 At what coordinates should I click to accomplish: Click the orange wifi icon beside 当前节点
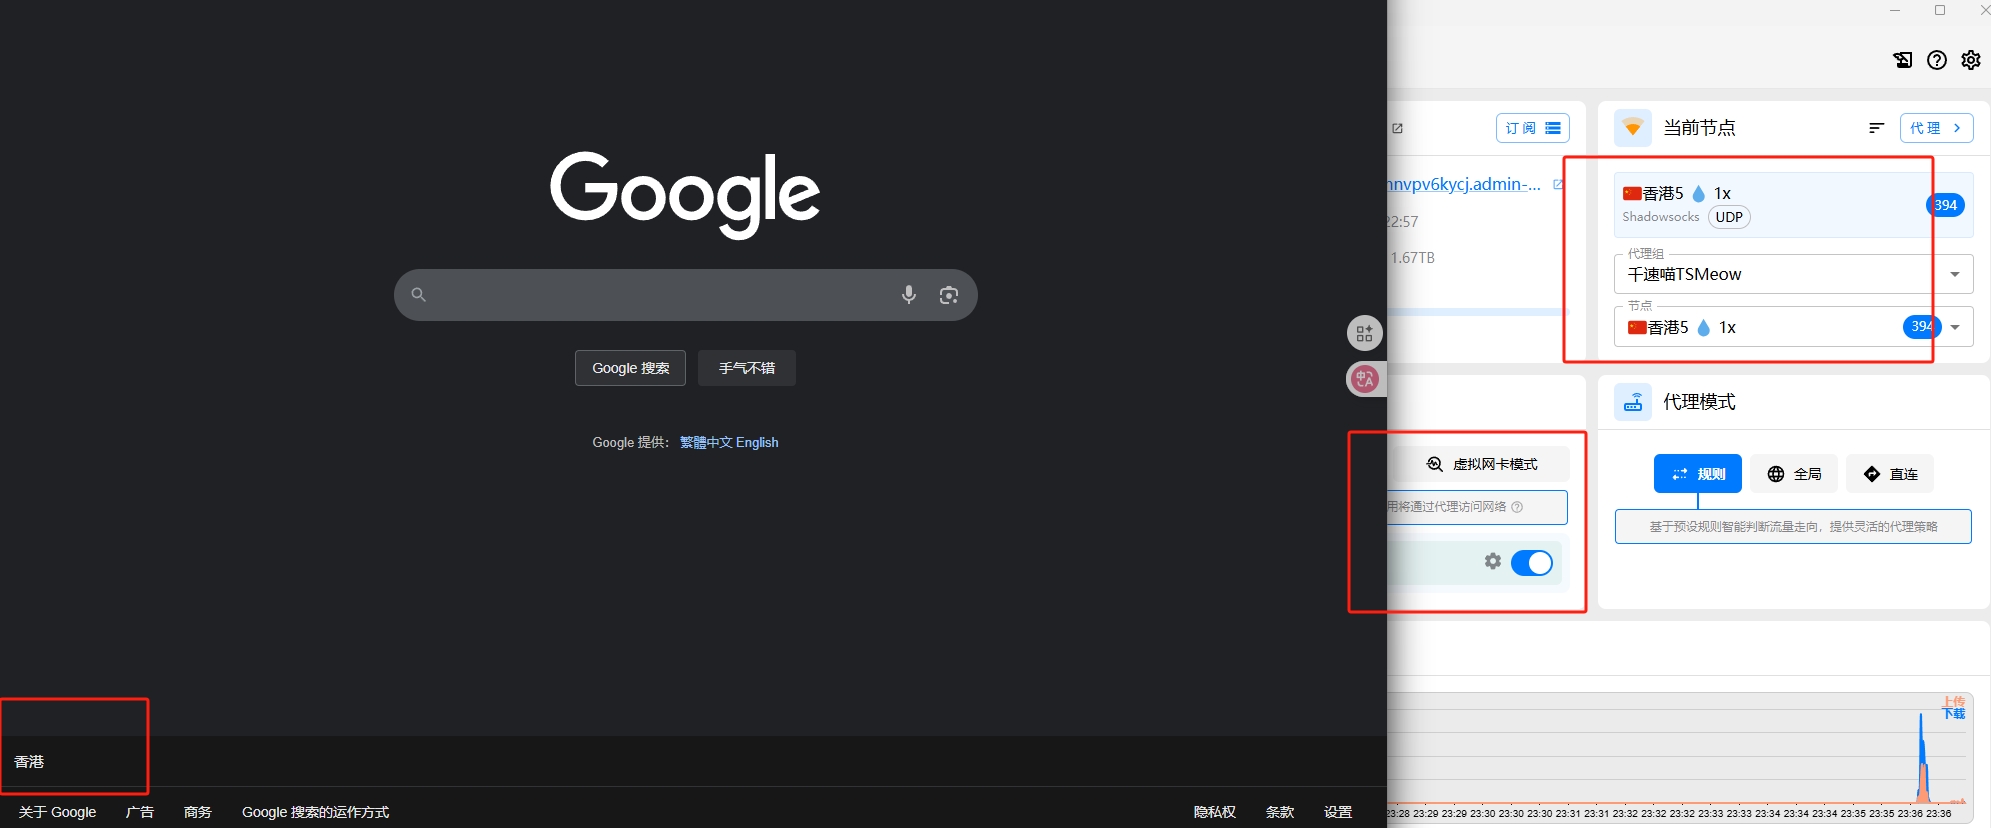point(1633,128)
